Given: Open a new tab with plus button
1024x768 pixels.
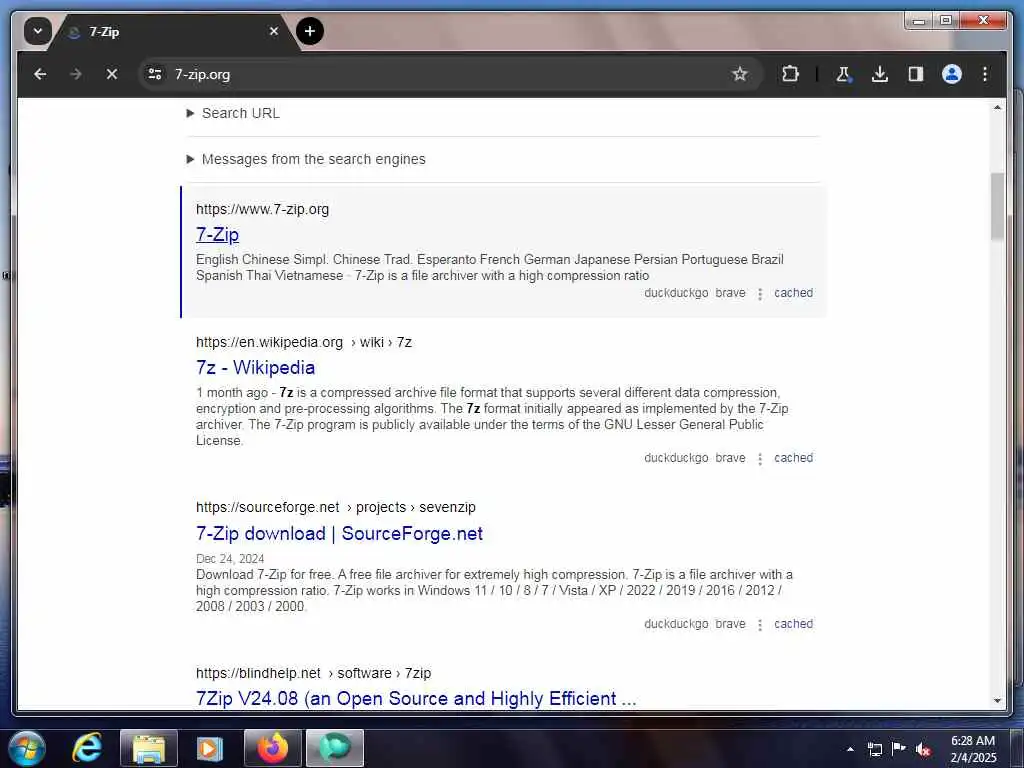Looking at the screenshot, I should tap(310, 31).
